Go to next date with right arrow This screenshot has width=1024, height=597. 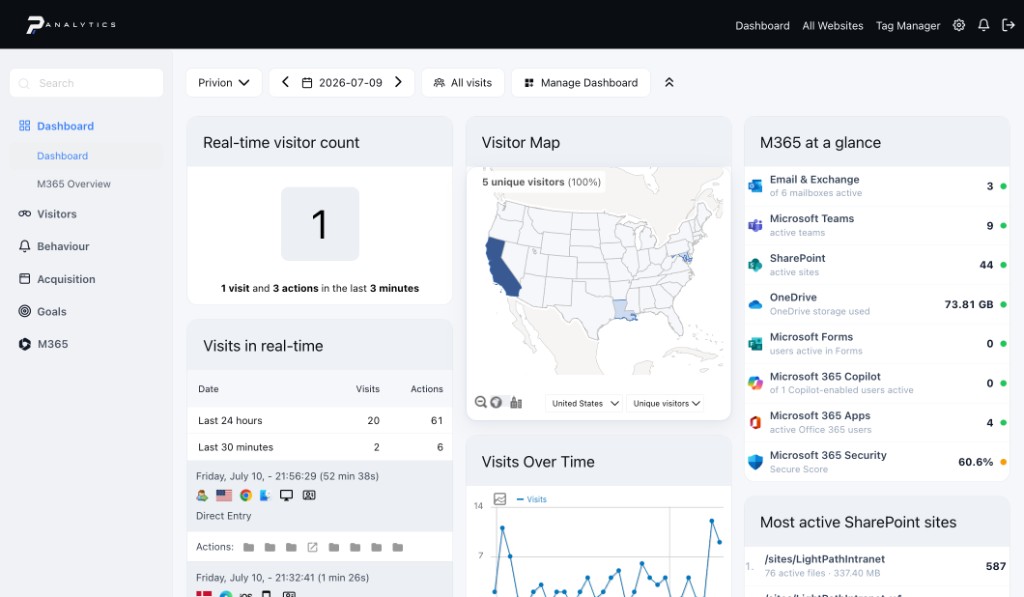tap(398, 82)
